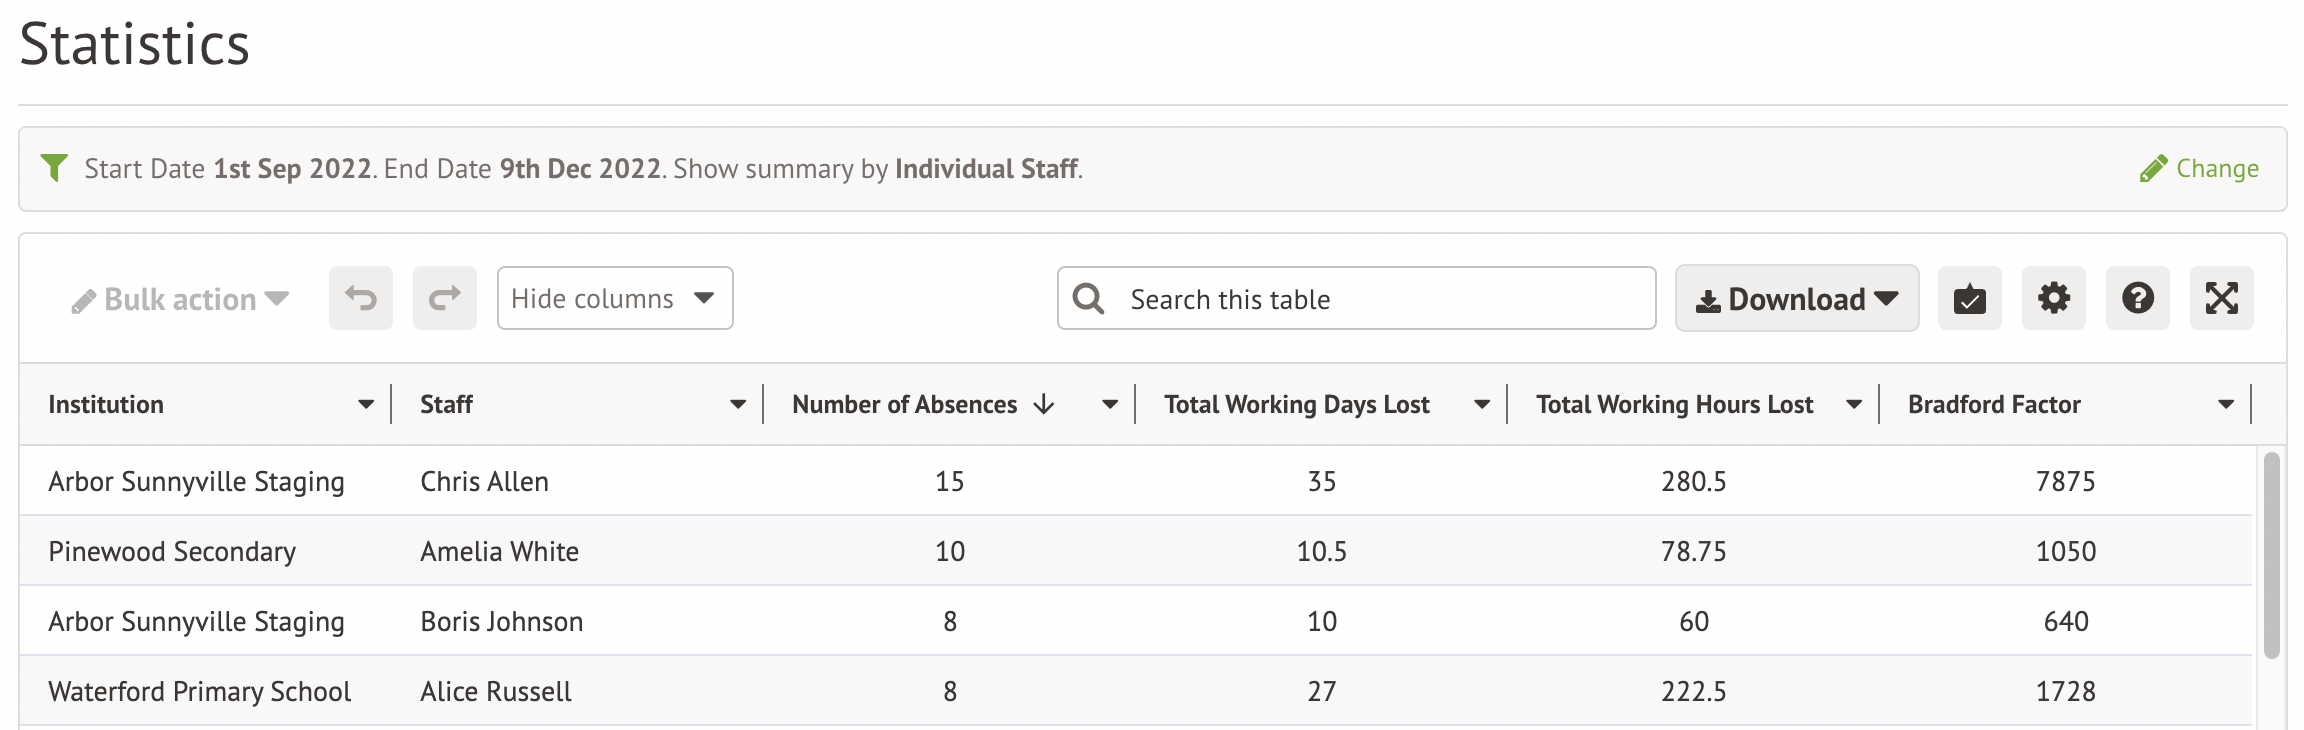This screenshot has width=2304, height=730.
Task: Click the redo arrow icon
Action: pos(445,298)
